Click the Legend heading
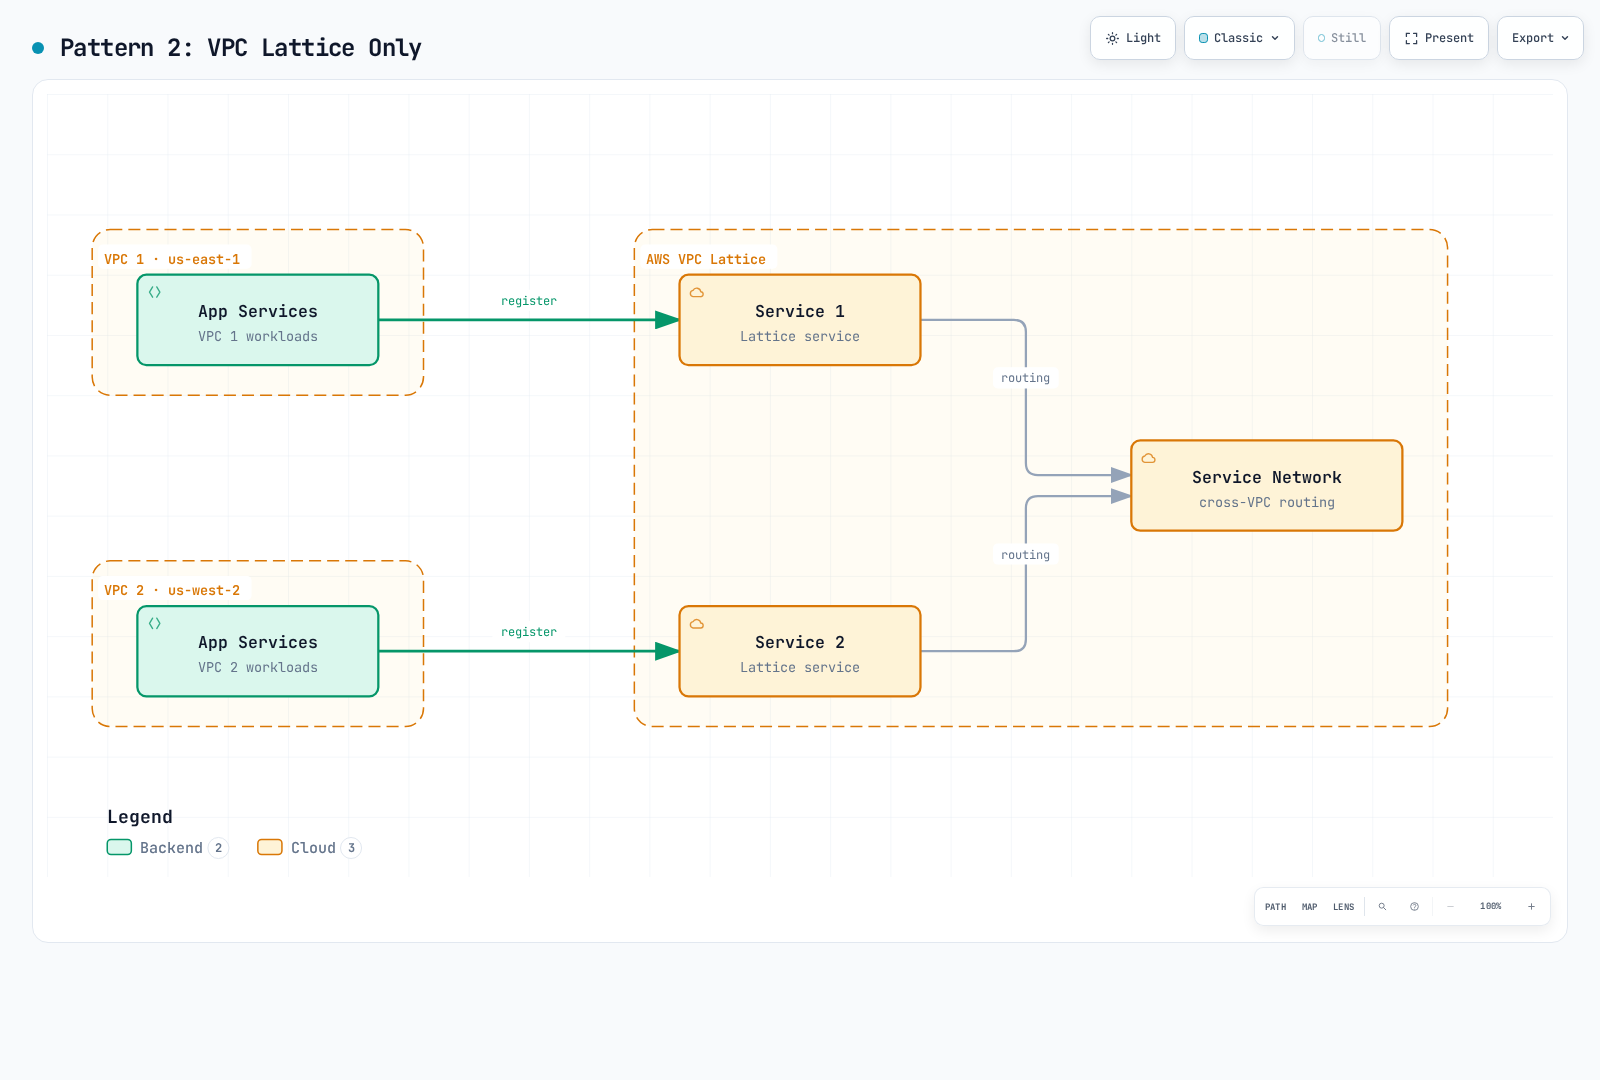Image resolution: width=1600 pixels, height=1080 pixels. (140, 817)
